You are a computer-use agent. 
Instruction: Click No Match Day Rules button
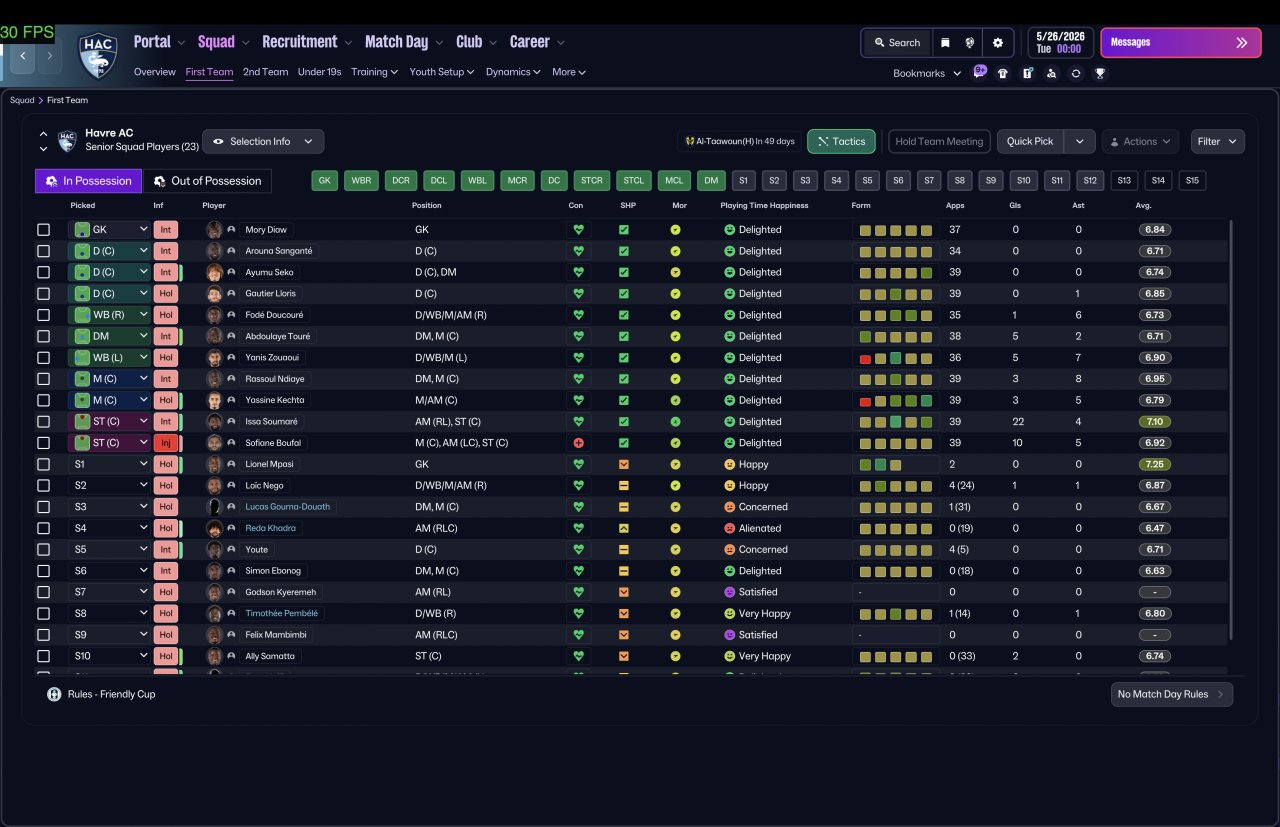coord(1171,694)
